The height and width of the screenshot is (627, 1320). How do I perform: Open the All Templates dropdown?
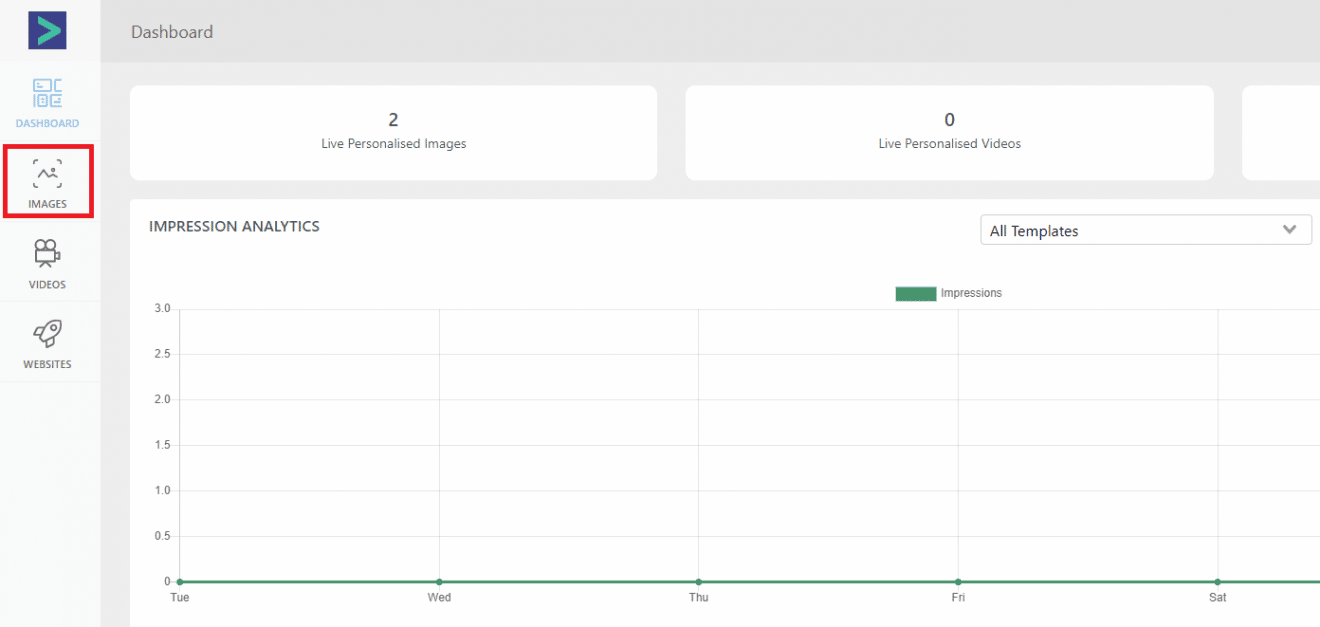(x=1130, y=231)
